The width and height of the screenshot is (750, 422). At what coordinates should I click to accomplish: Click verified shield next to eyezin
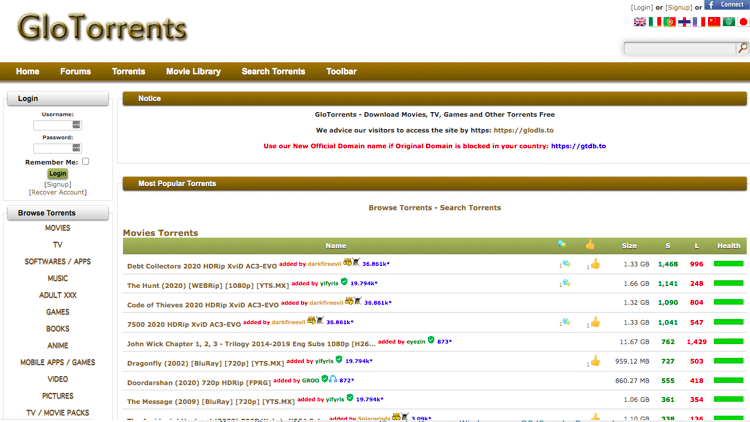431,340
